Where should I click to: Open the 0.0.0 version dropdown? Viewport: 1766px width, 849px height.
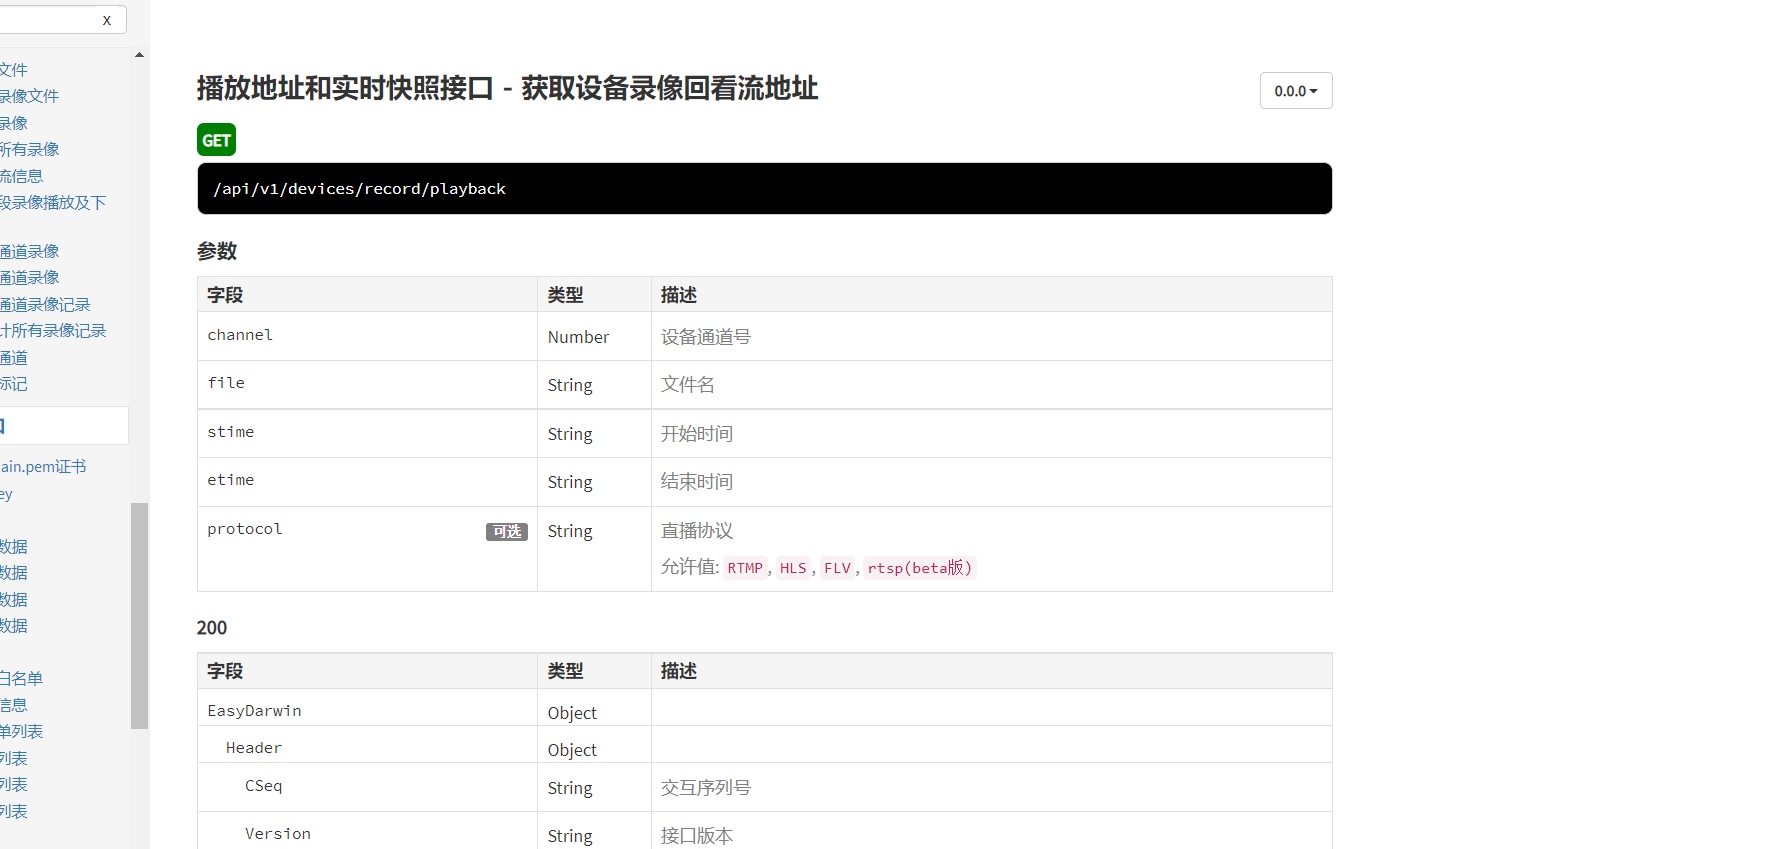1296,91
